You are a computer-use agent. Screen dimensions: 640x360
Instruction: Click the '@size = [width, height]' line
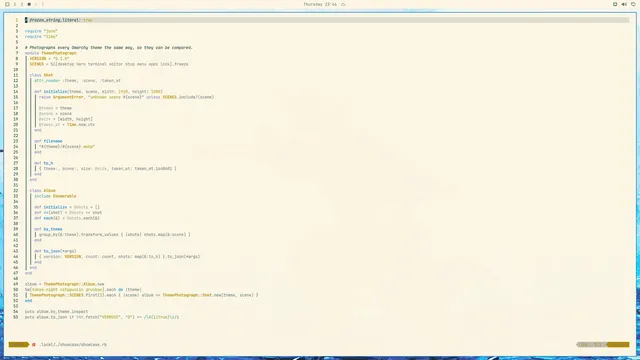point(66,119)
